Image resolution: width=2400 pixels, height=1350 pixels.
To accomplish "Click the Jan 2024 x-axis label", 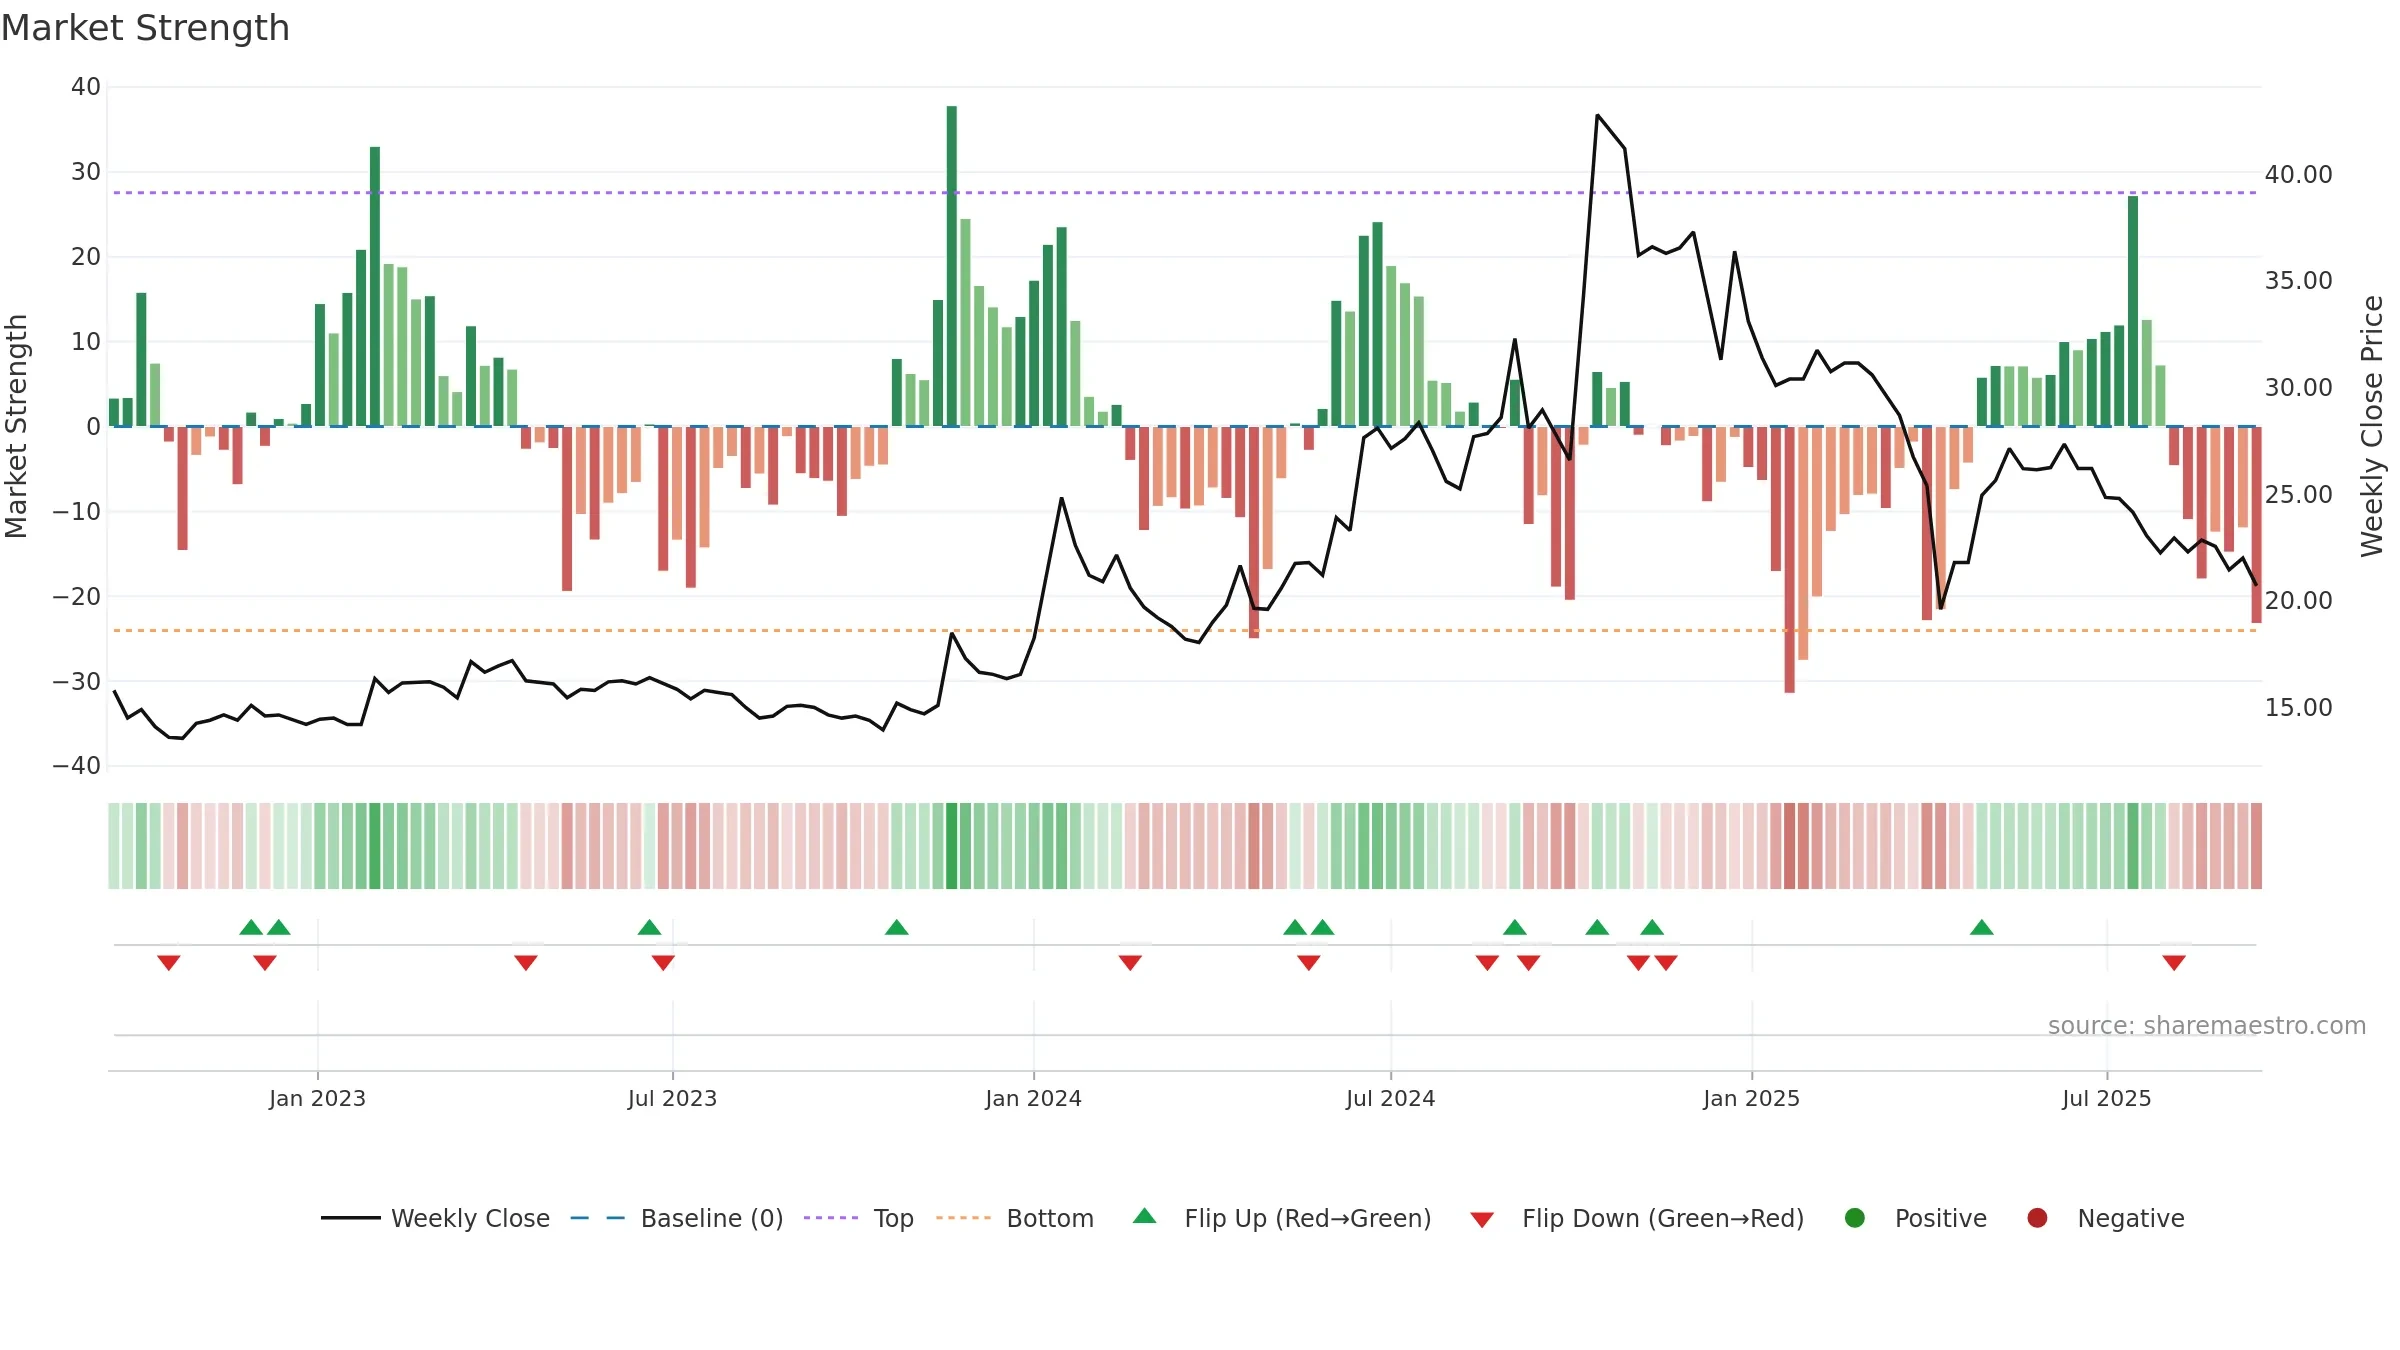I will coord(1033,1098).
